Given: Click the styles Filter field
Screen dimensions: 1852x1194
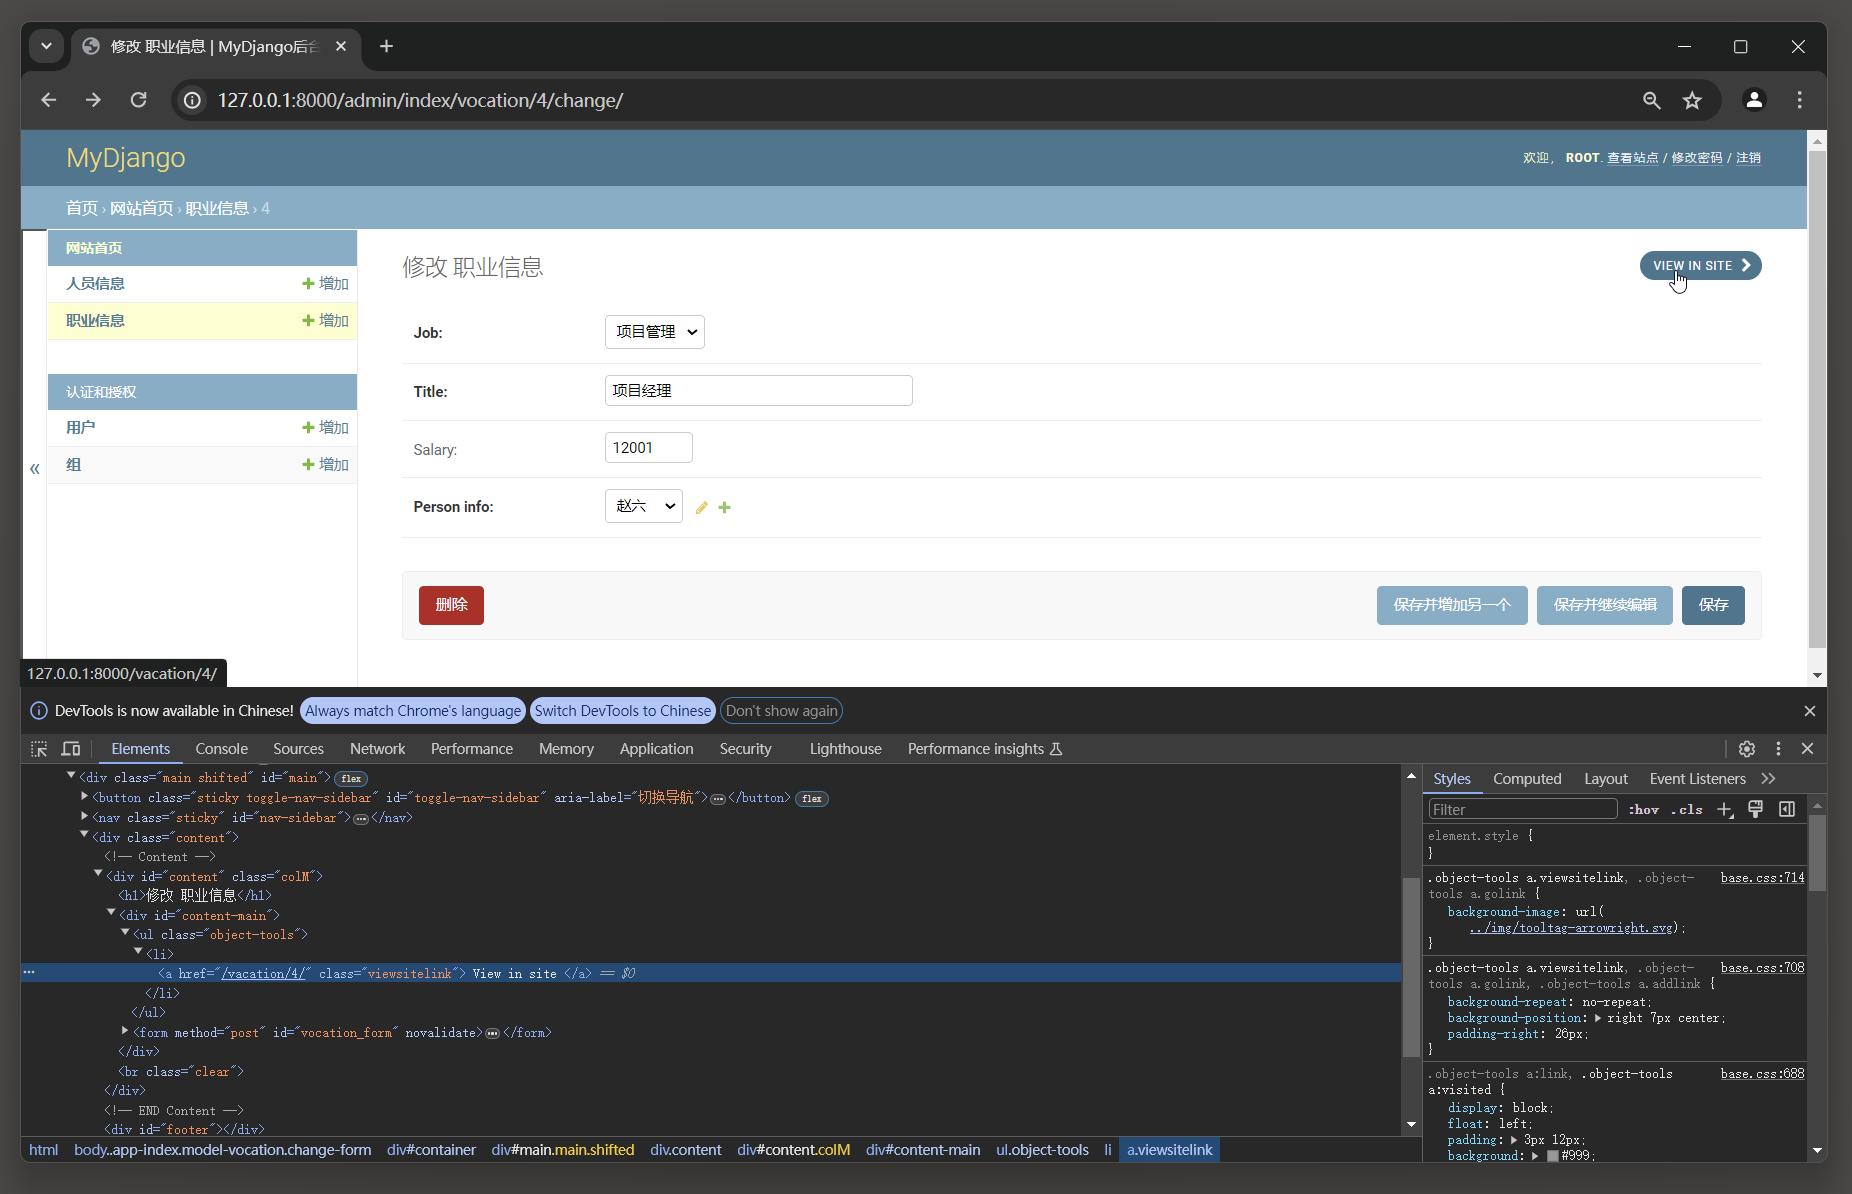Looking at the screenshot, I should click(x=1523, y=810).
